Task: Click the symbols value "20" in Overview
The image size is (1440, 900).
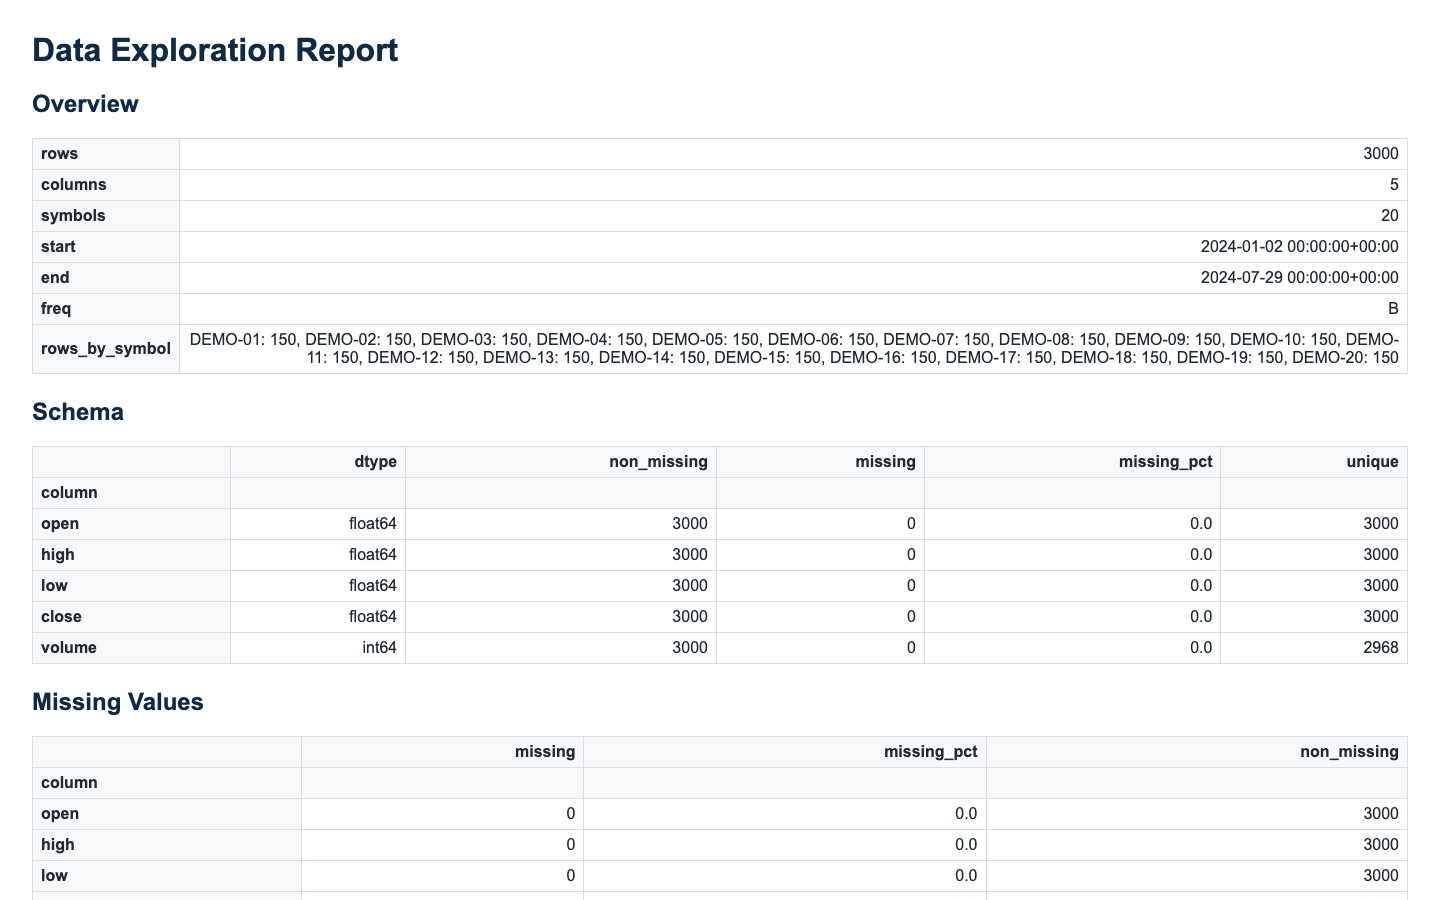Action: (x=1390, y=216)
